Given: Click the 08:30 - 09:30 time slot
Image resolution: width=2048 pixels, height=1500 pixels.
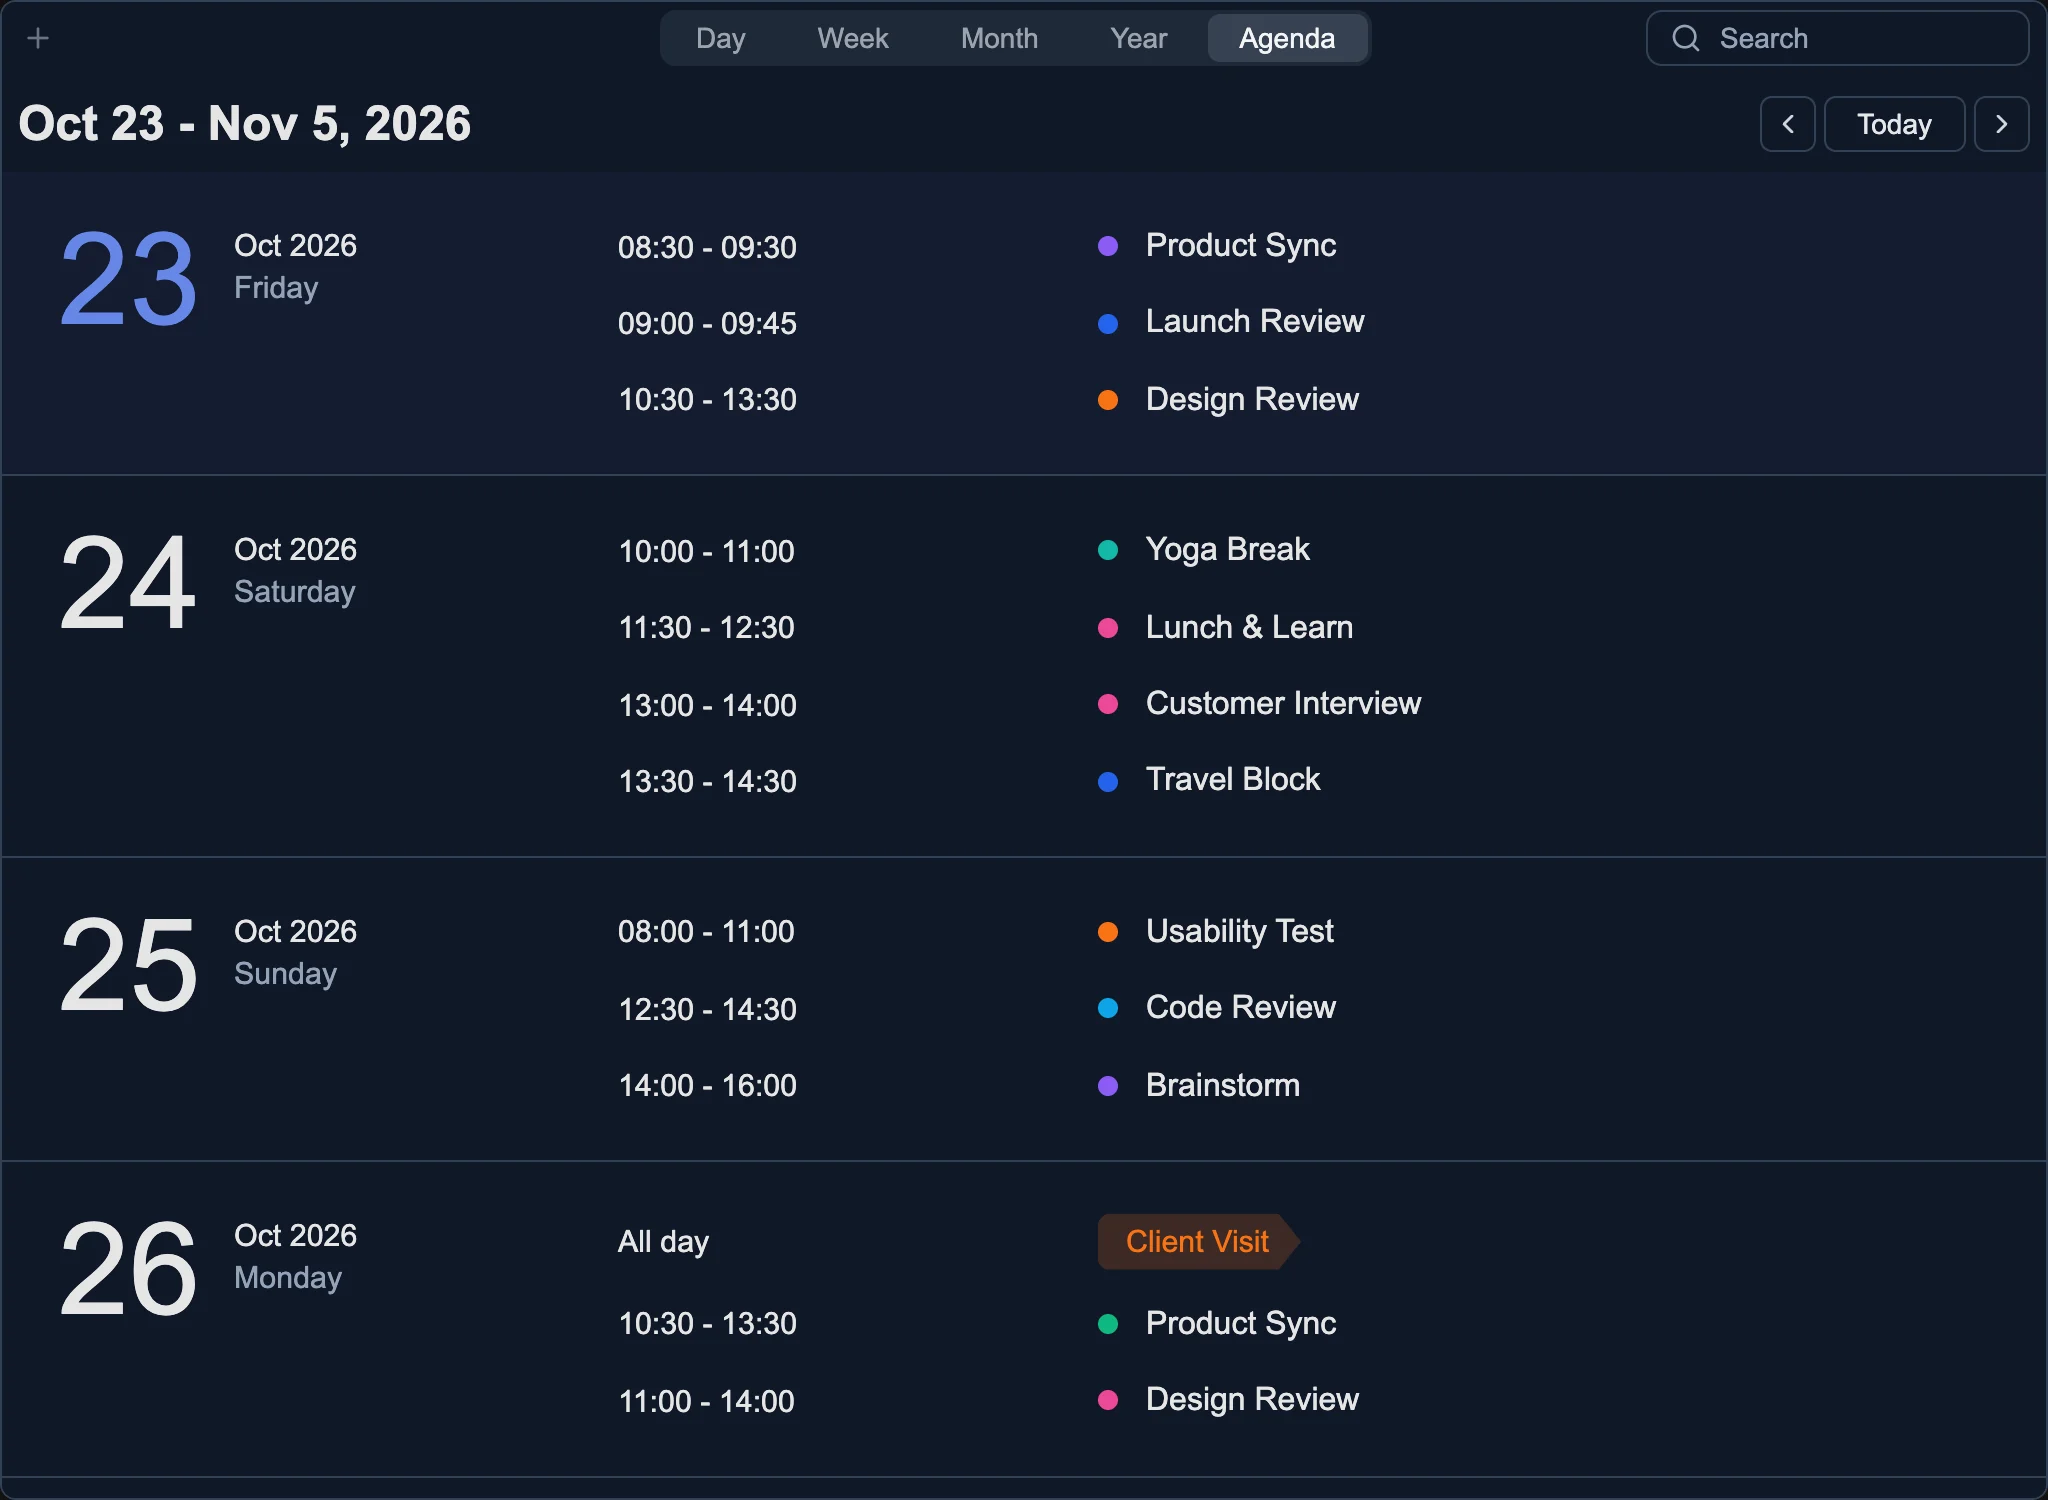Looking at the screenshot, I should [x=707, y=248].
